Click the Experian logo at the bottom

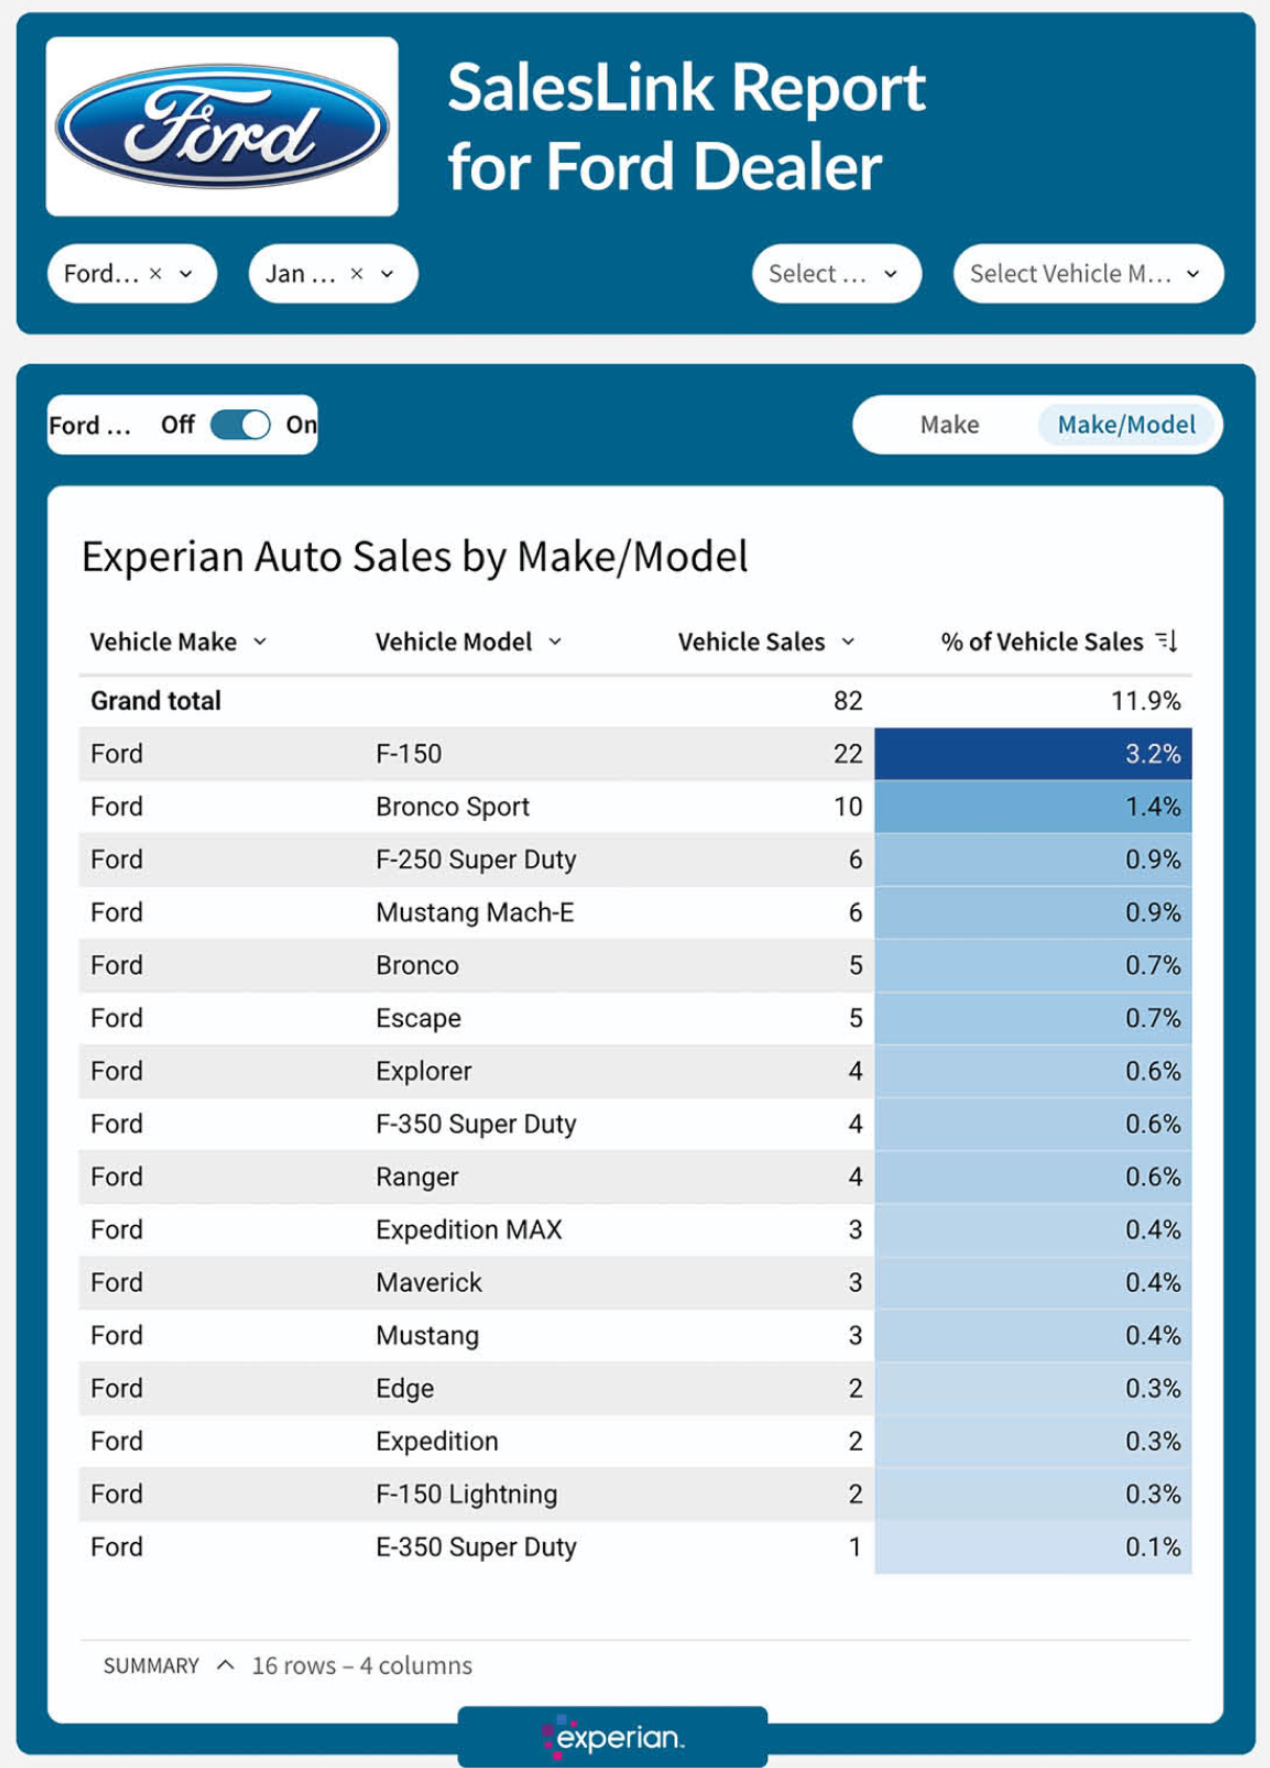click(x=613, y=1737)
